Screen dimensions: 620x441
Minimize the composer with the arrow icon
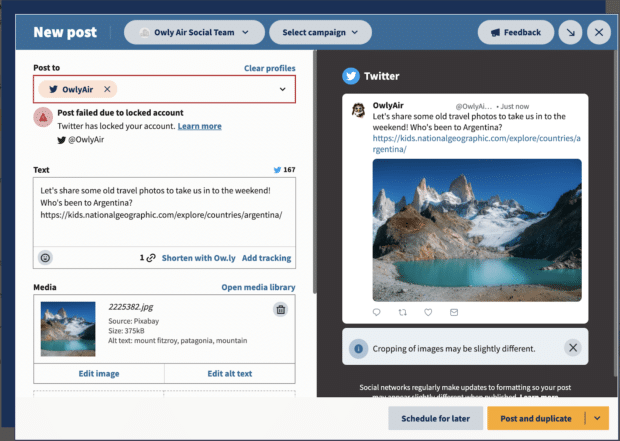pyautogui.click(x=570, y=32)
